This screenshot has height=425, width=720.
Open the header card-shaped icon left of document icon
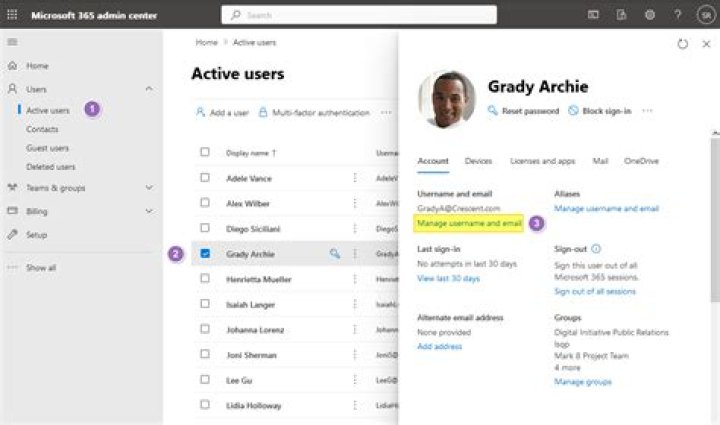(x=593, y=15)
